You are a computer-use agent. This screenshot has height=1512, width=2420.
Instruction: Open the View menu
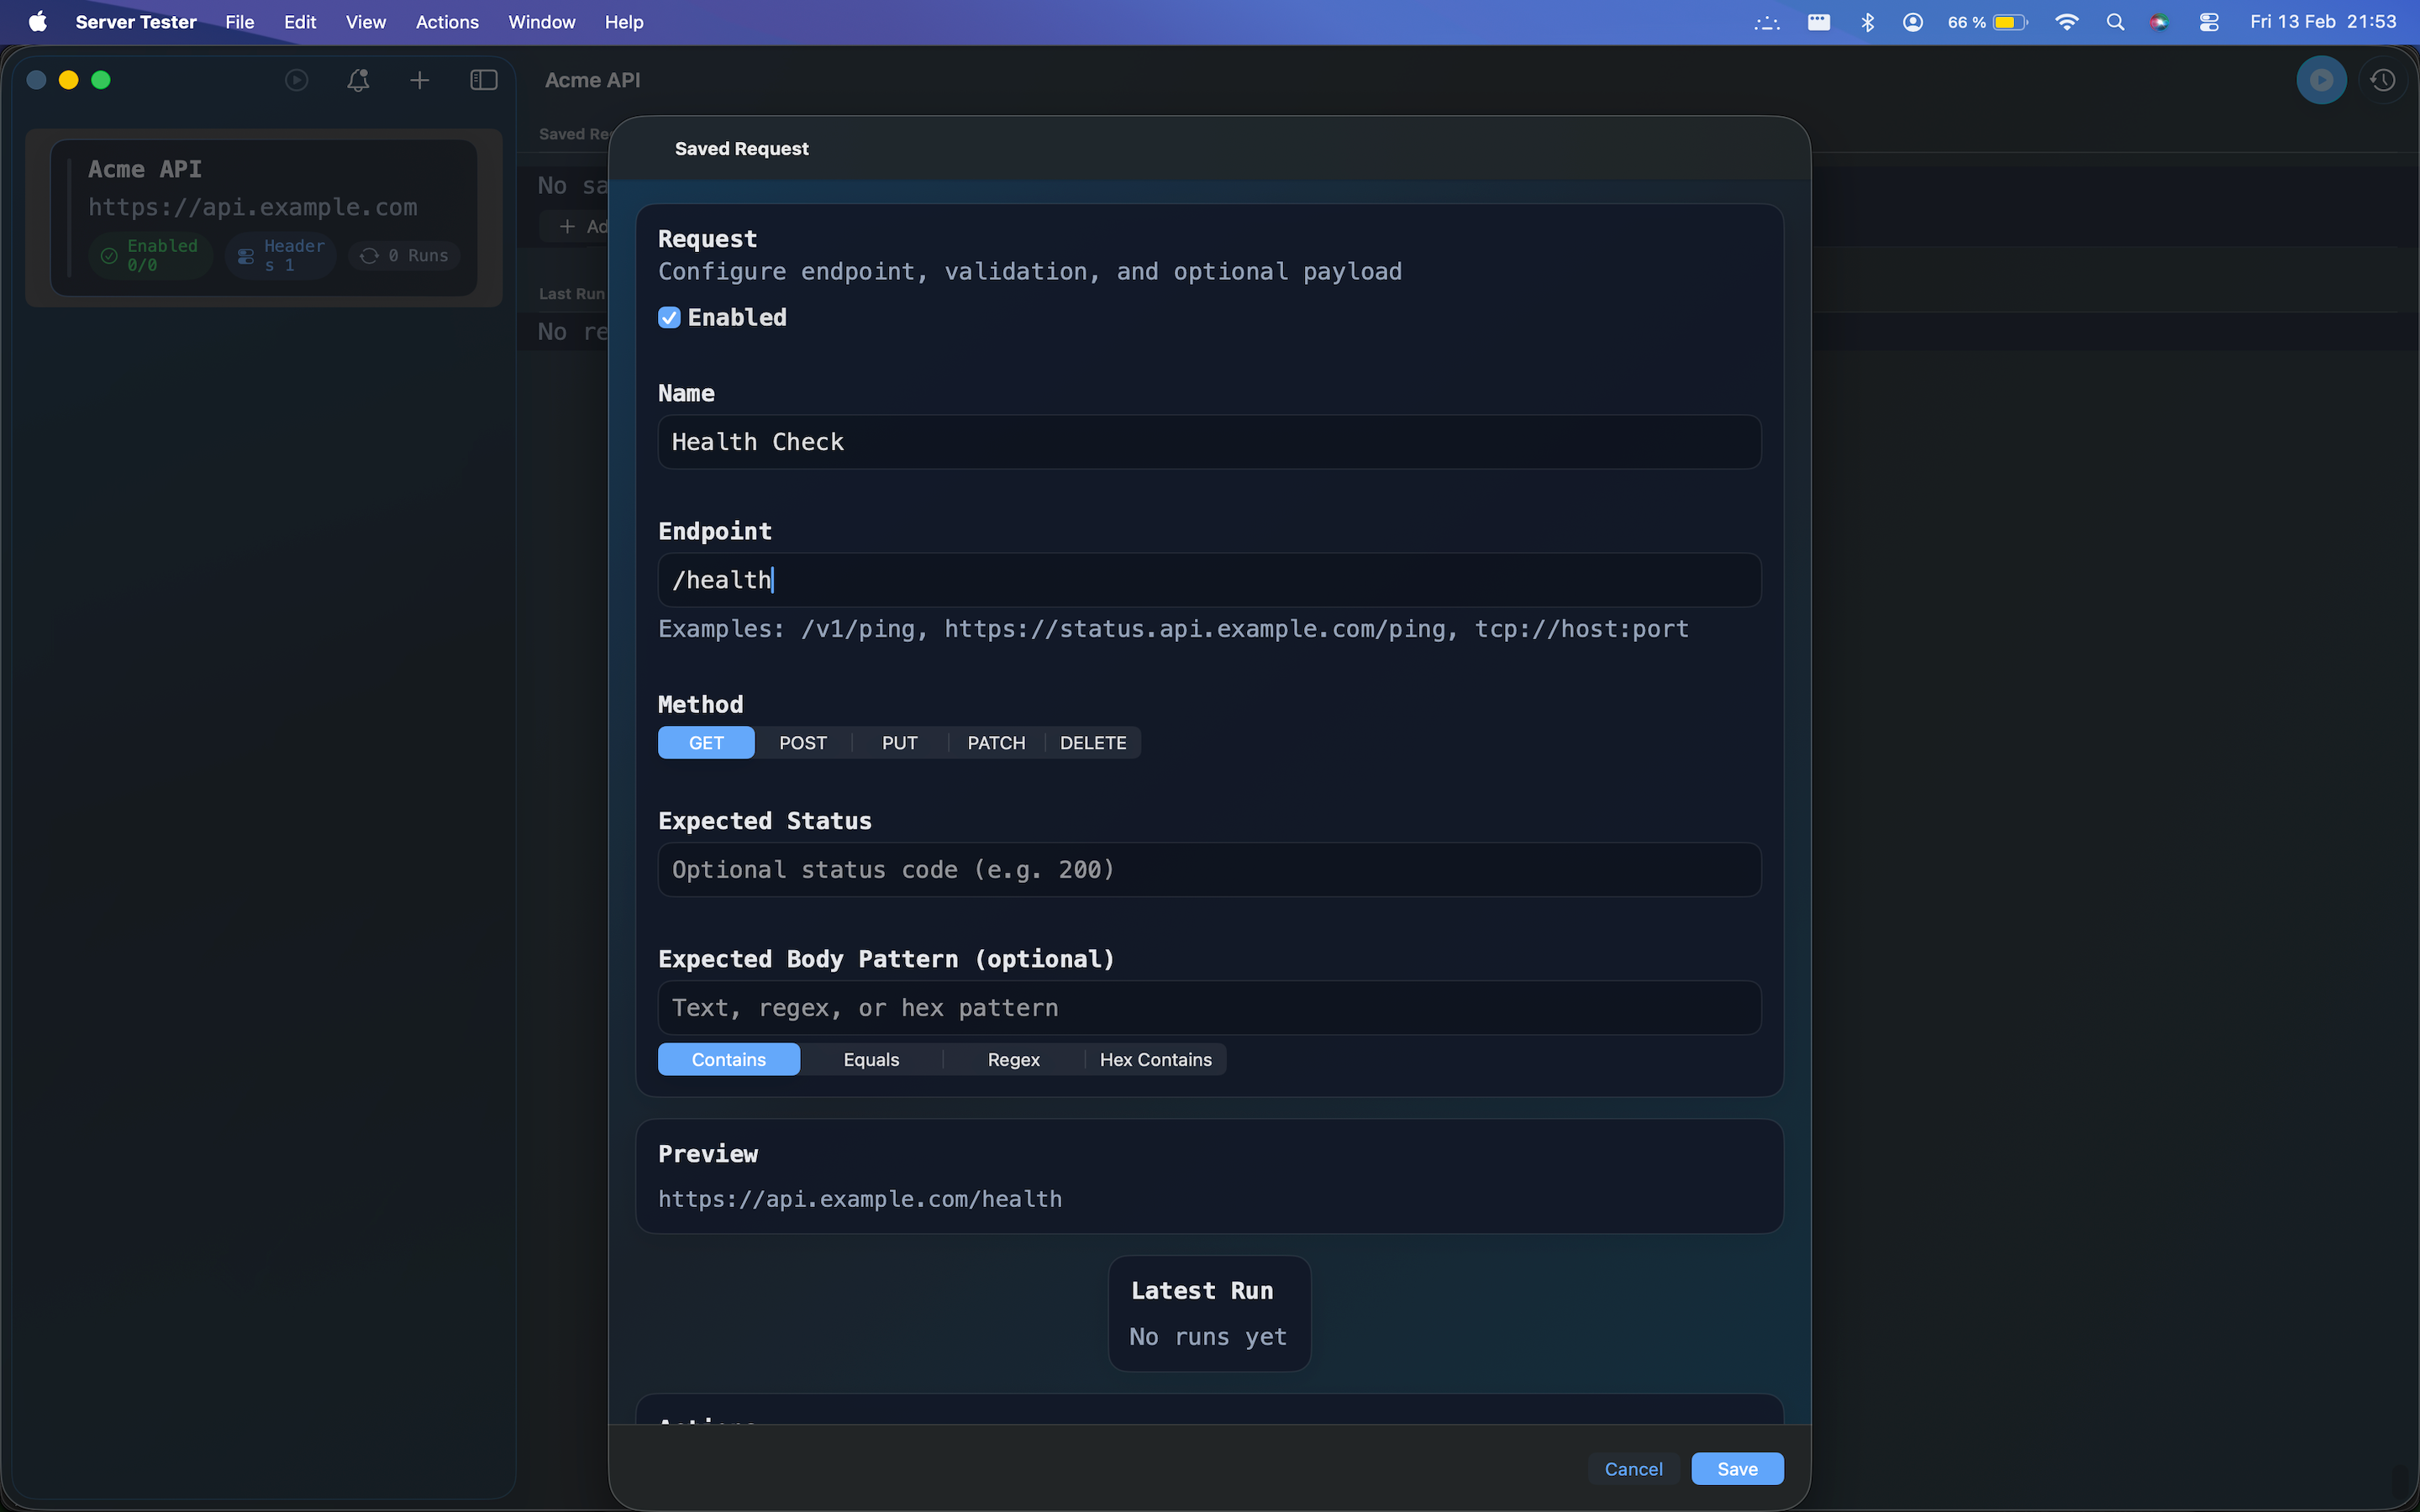[366, 22]
